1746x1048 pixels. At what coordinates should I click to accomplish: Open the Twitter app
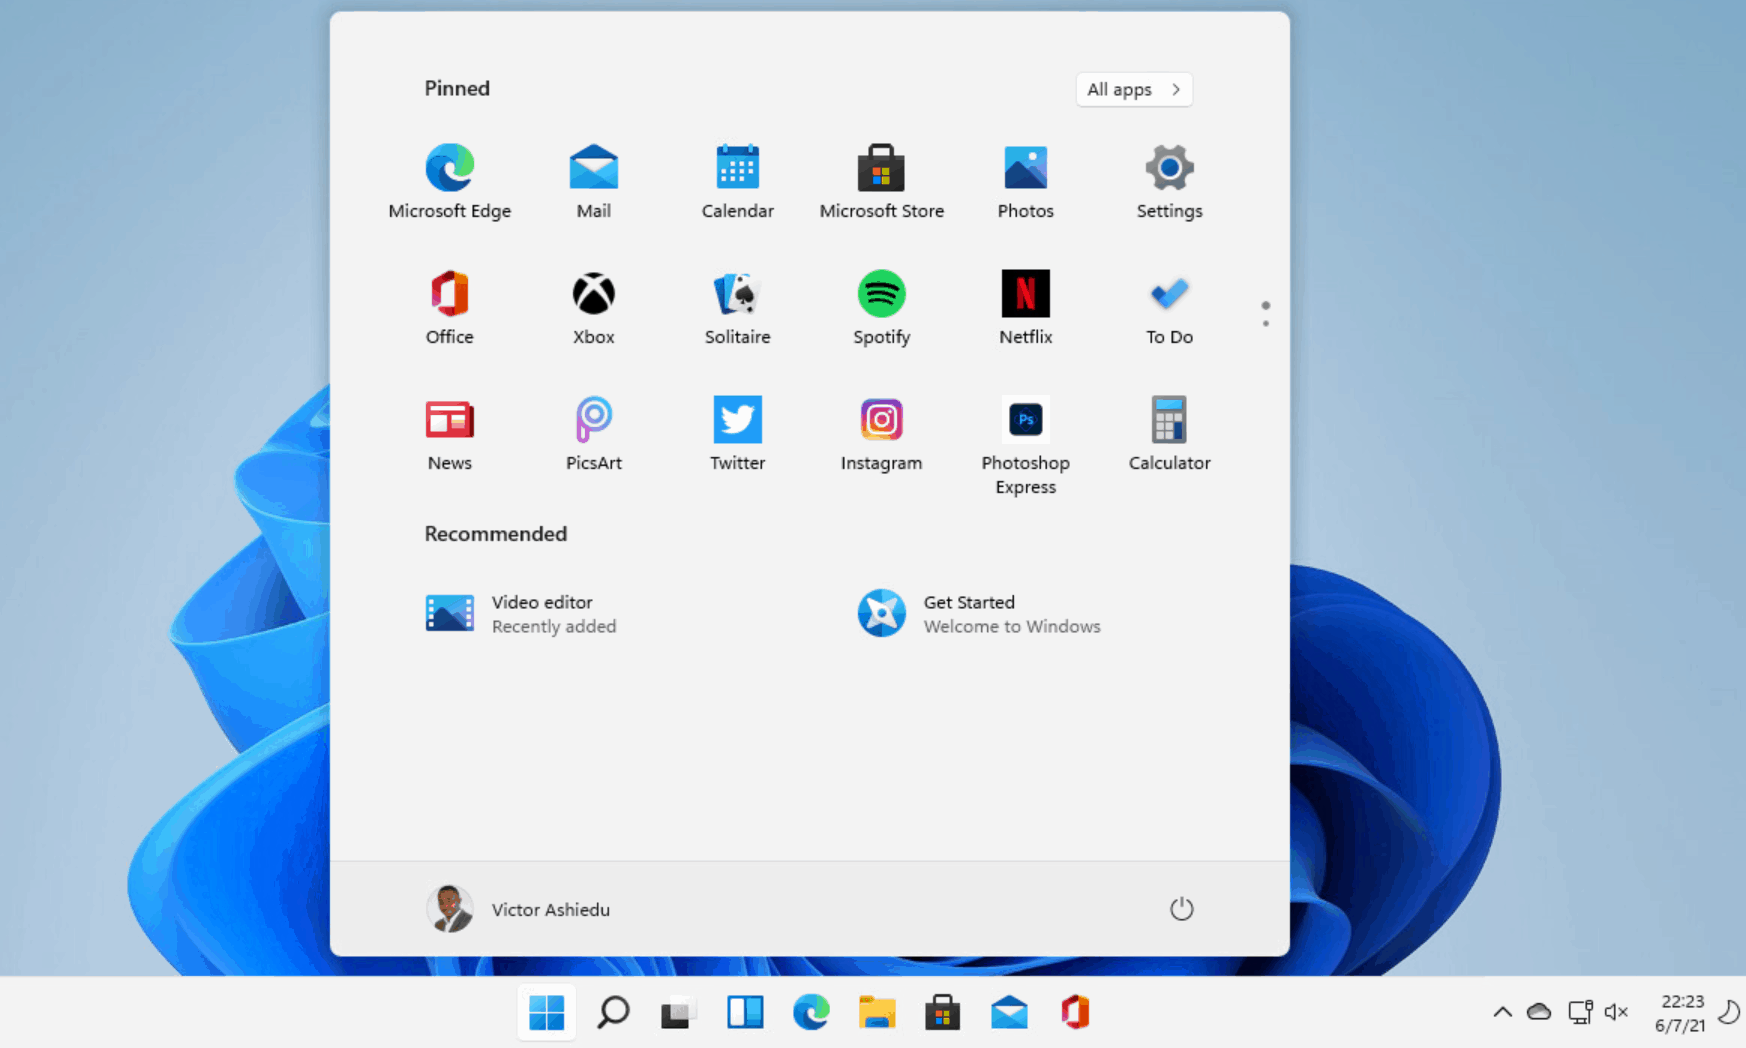738,434
